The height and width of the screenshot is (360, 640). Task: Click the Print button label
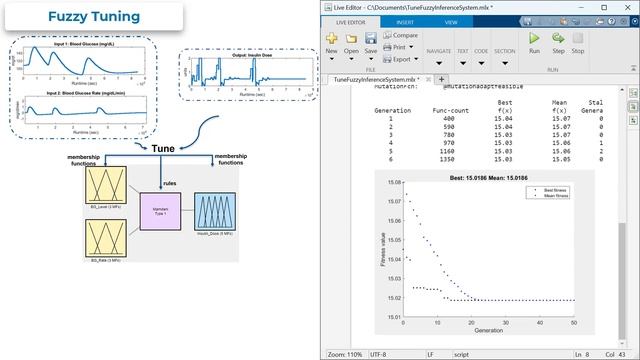click(x=399, y=47)
